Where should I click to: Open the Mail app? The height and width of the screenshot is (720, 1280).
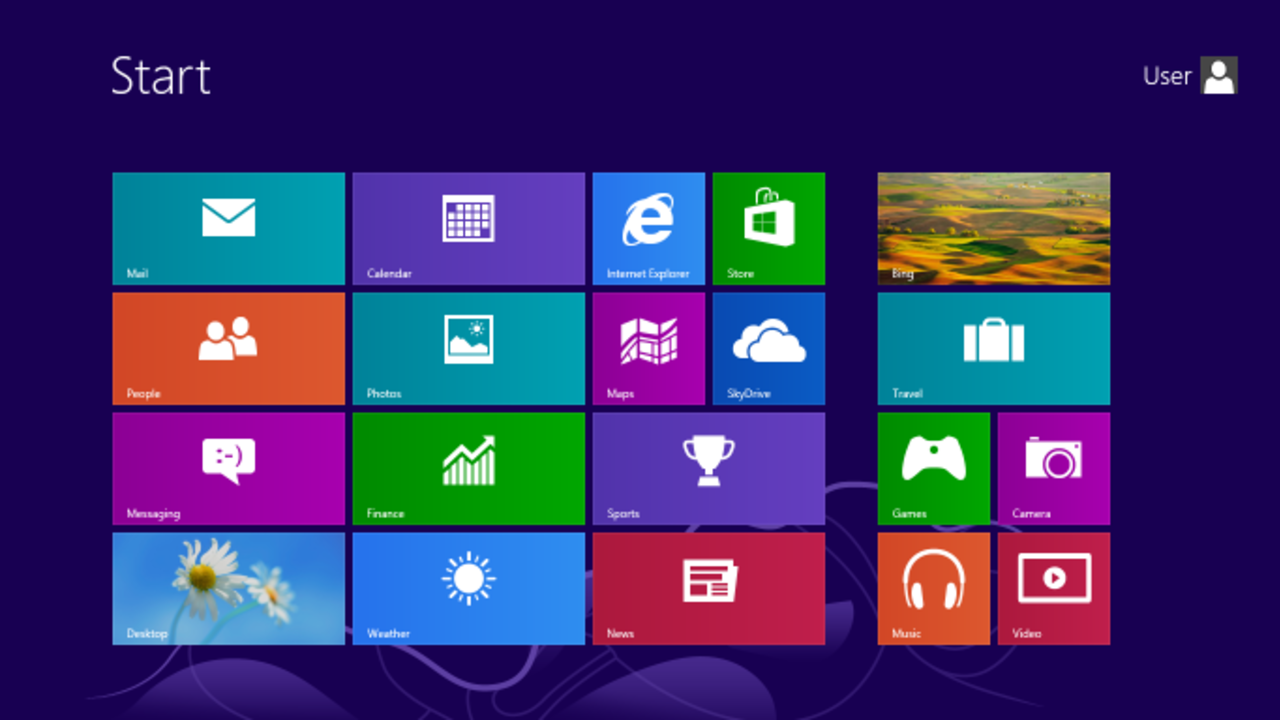[228, 228]
